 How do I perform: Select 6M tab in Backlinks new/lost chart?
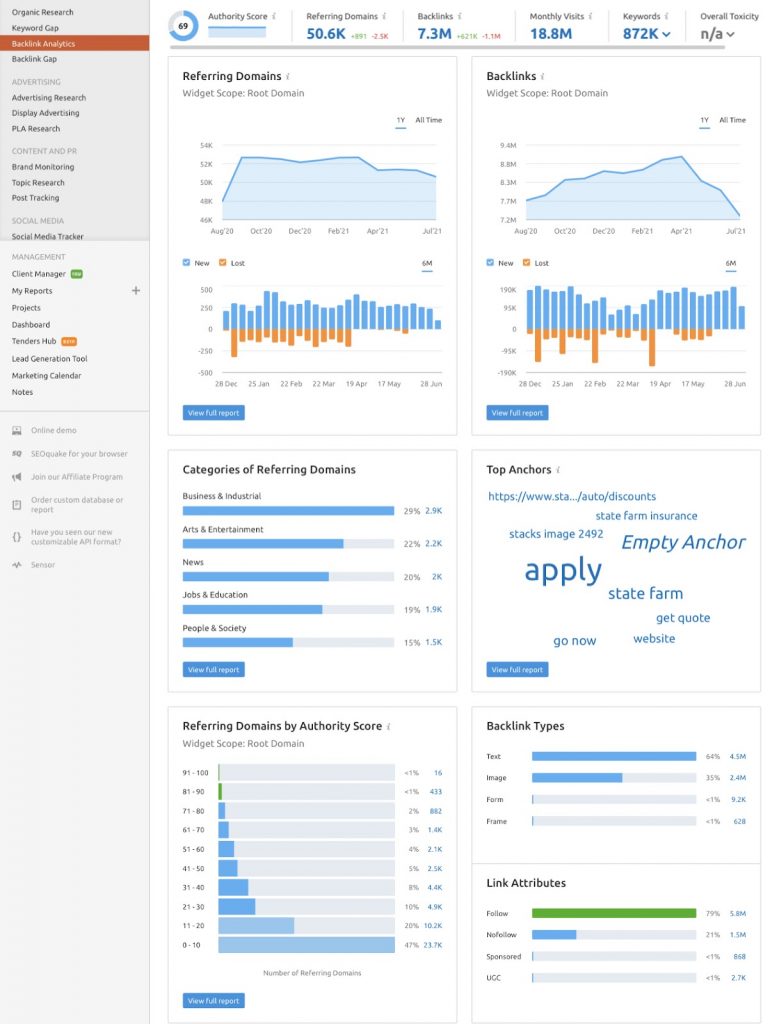[731, 263]
